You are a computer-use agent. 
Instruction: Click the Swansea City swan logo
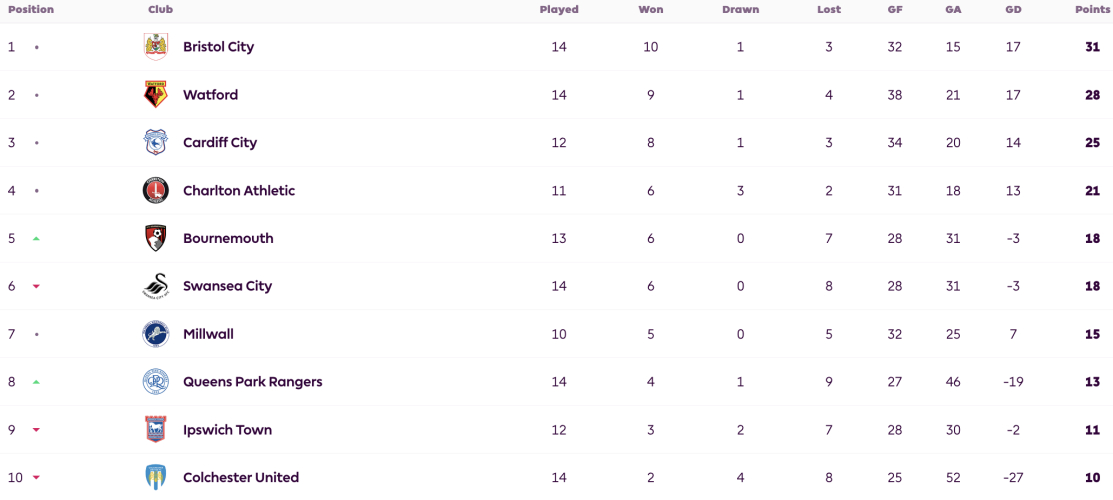155,286
